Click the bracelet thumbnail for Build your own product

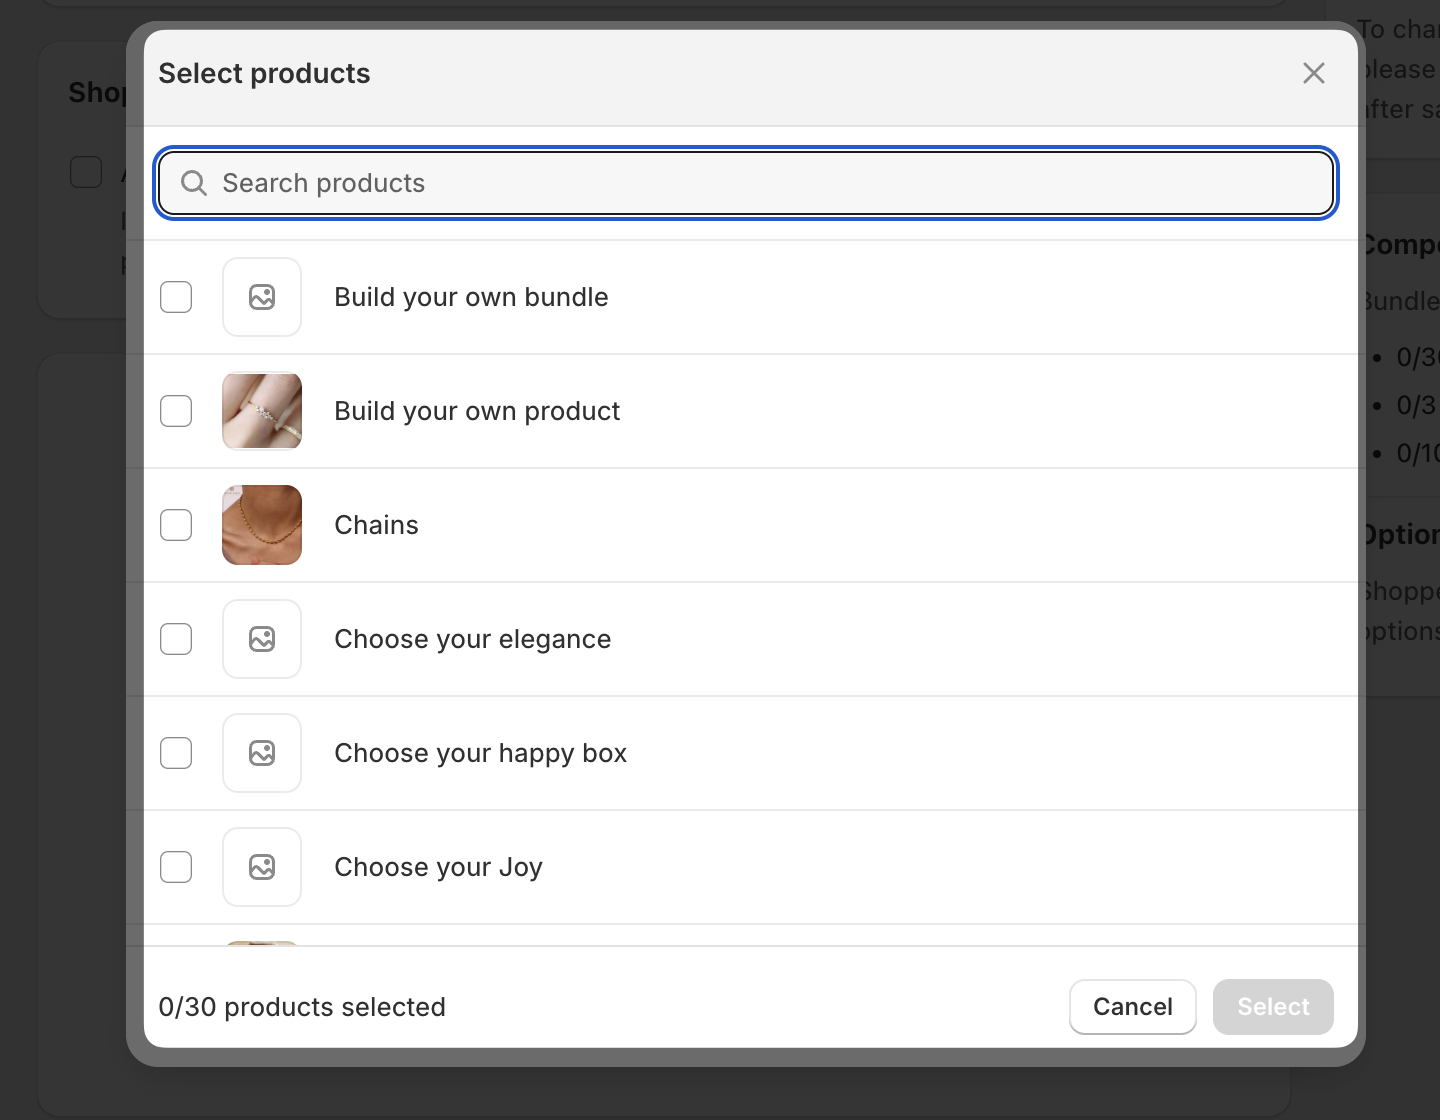tap(262, 411)
